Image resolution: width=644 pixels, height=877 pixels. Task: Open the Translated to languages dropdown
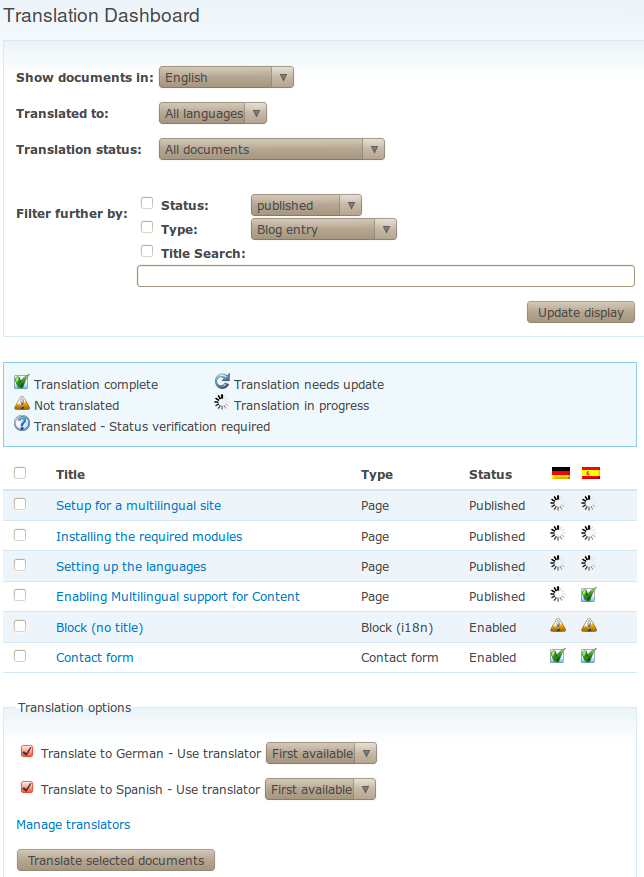point(213,113)
